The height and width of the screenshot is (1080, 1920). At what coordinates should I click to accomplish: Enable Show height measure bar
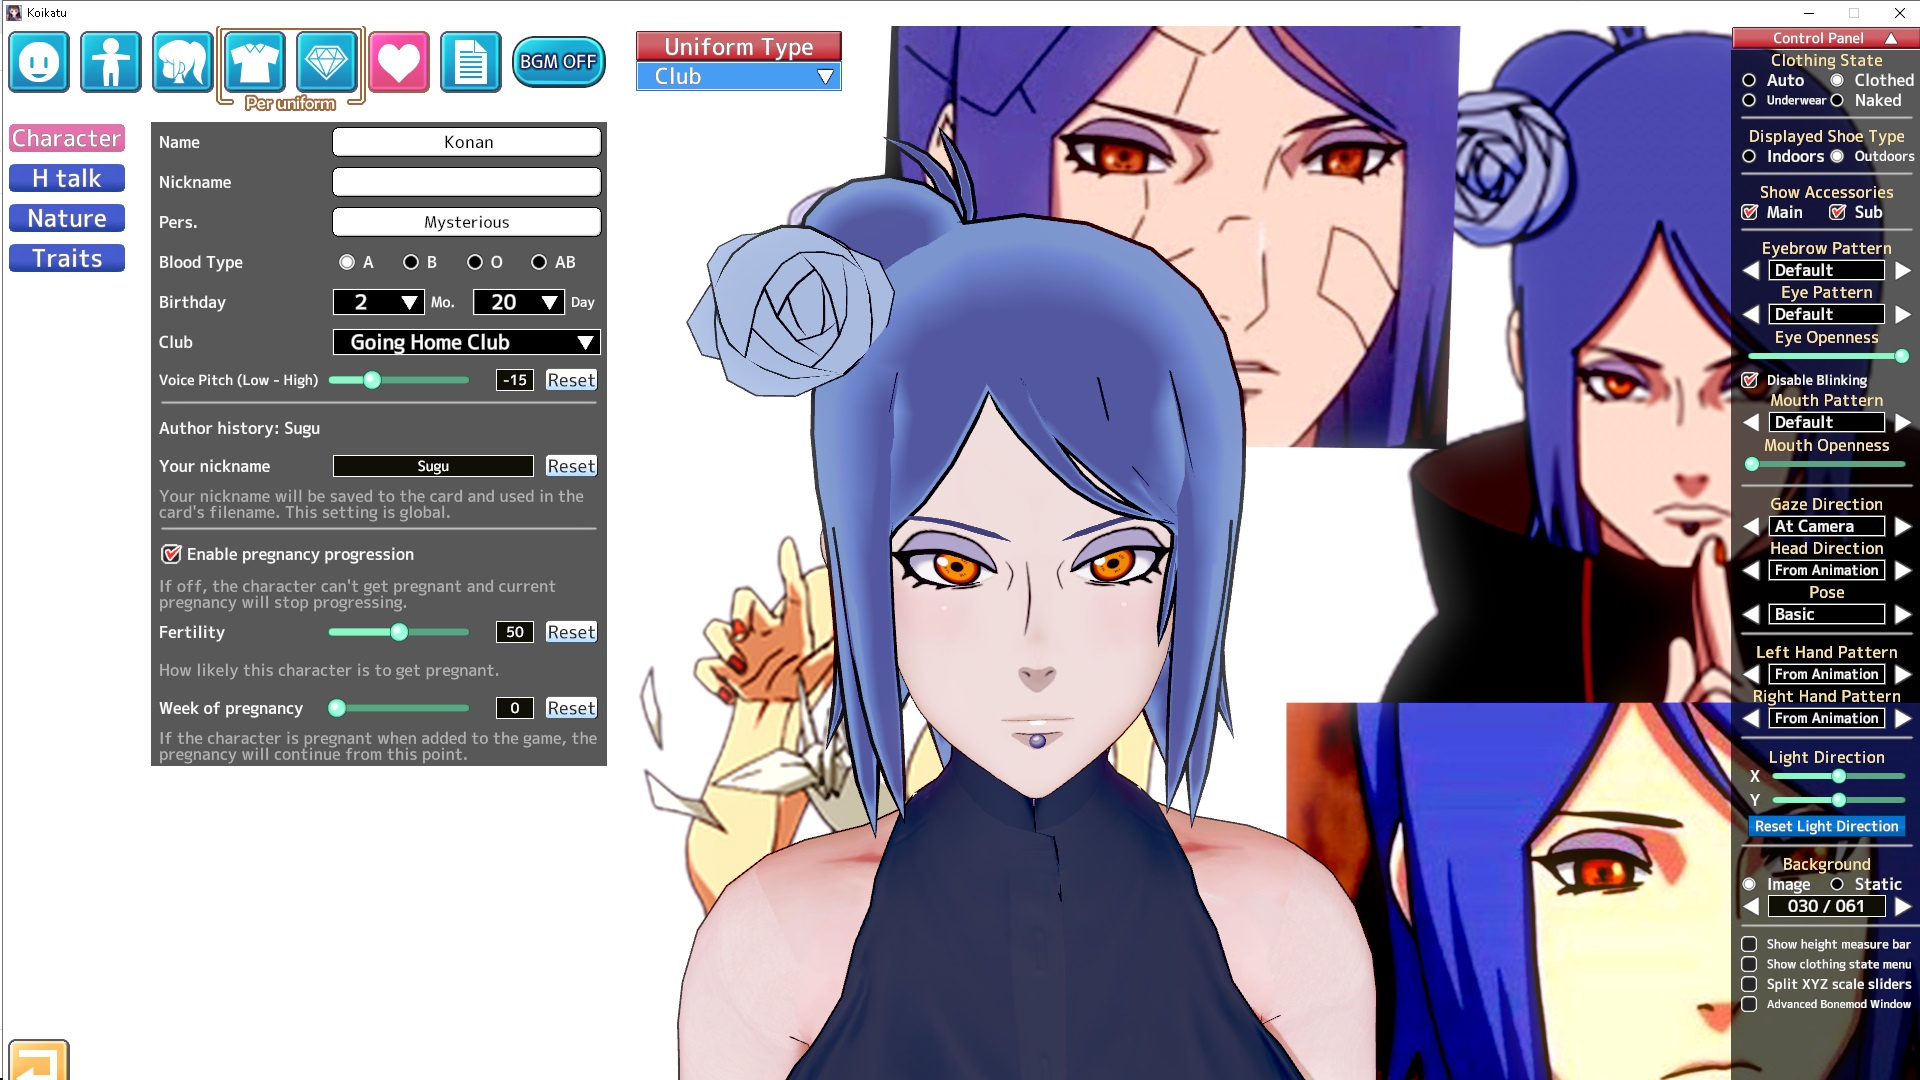click(1749, 944)
